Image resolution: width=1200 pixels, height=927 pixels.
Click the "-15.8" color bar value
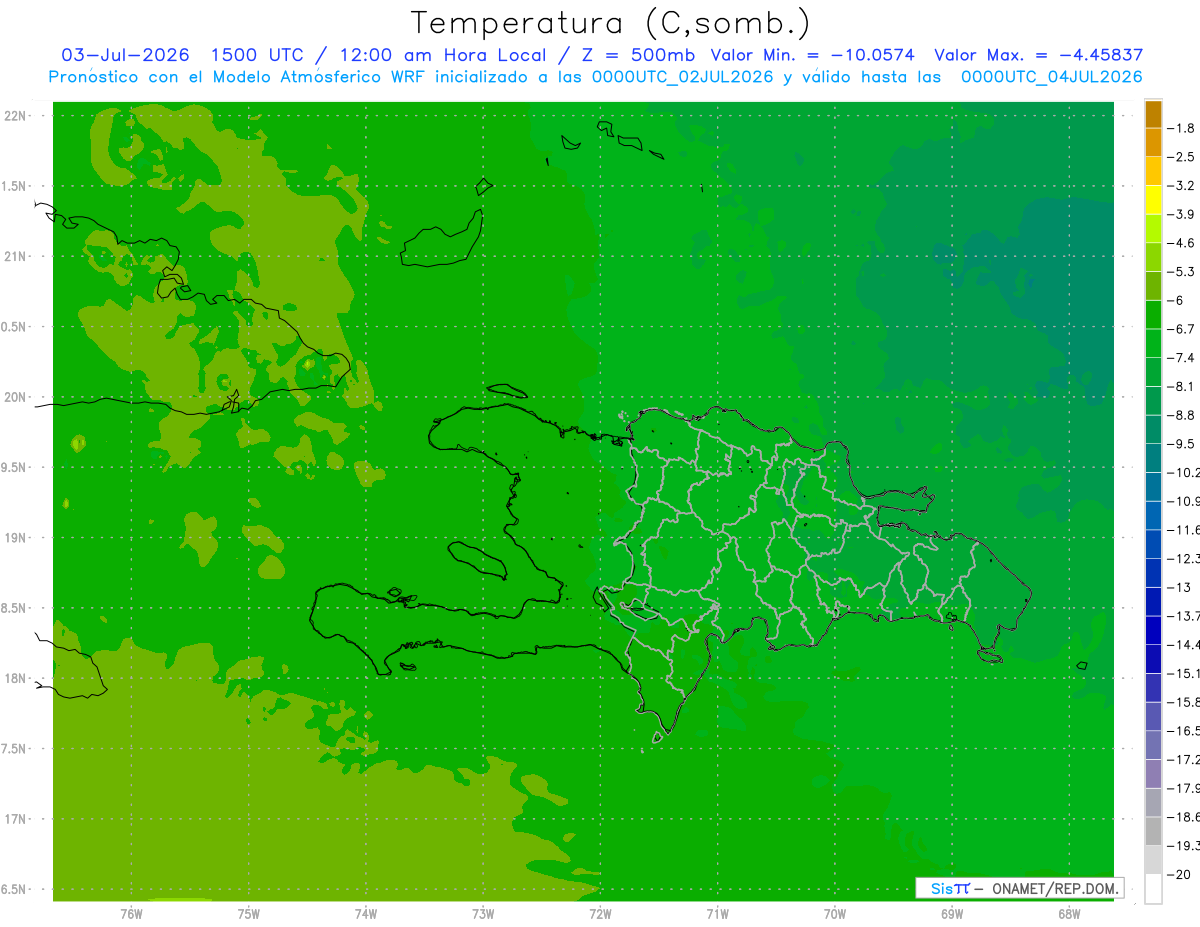coord(1185,702)
